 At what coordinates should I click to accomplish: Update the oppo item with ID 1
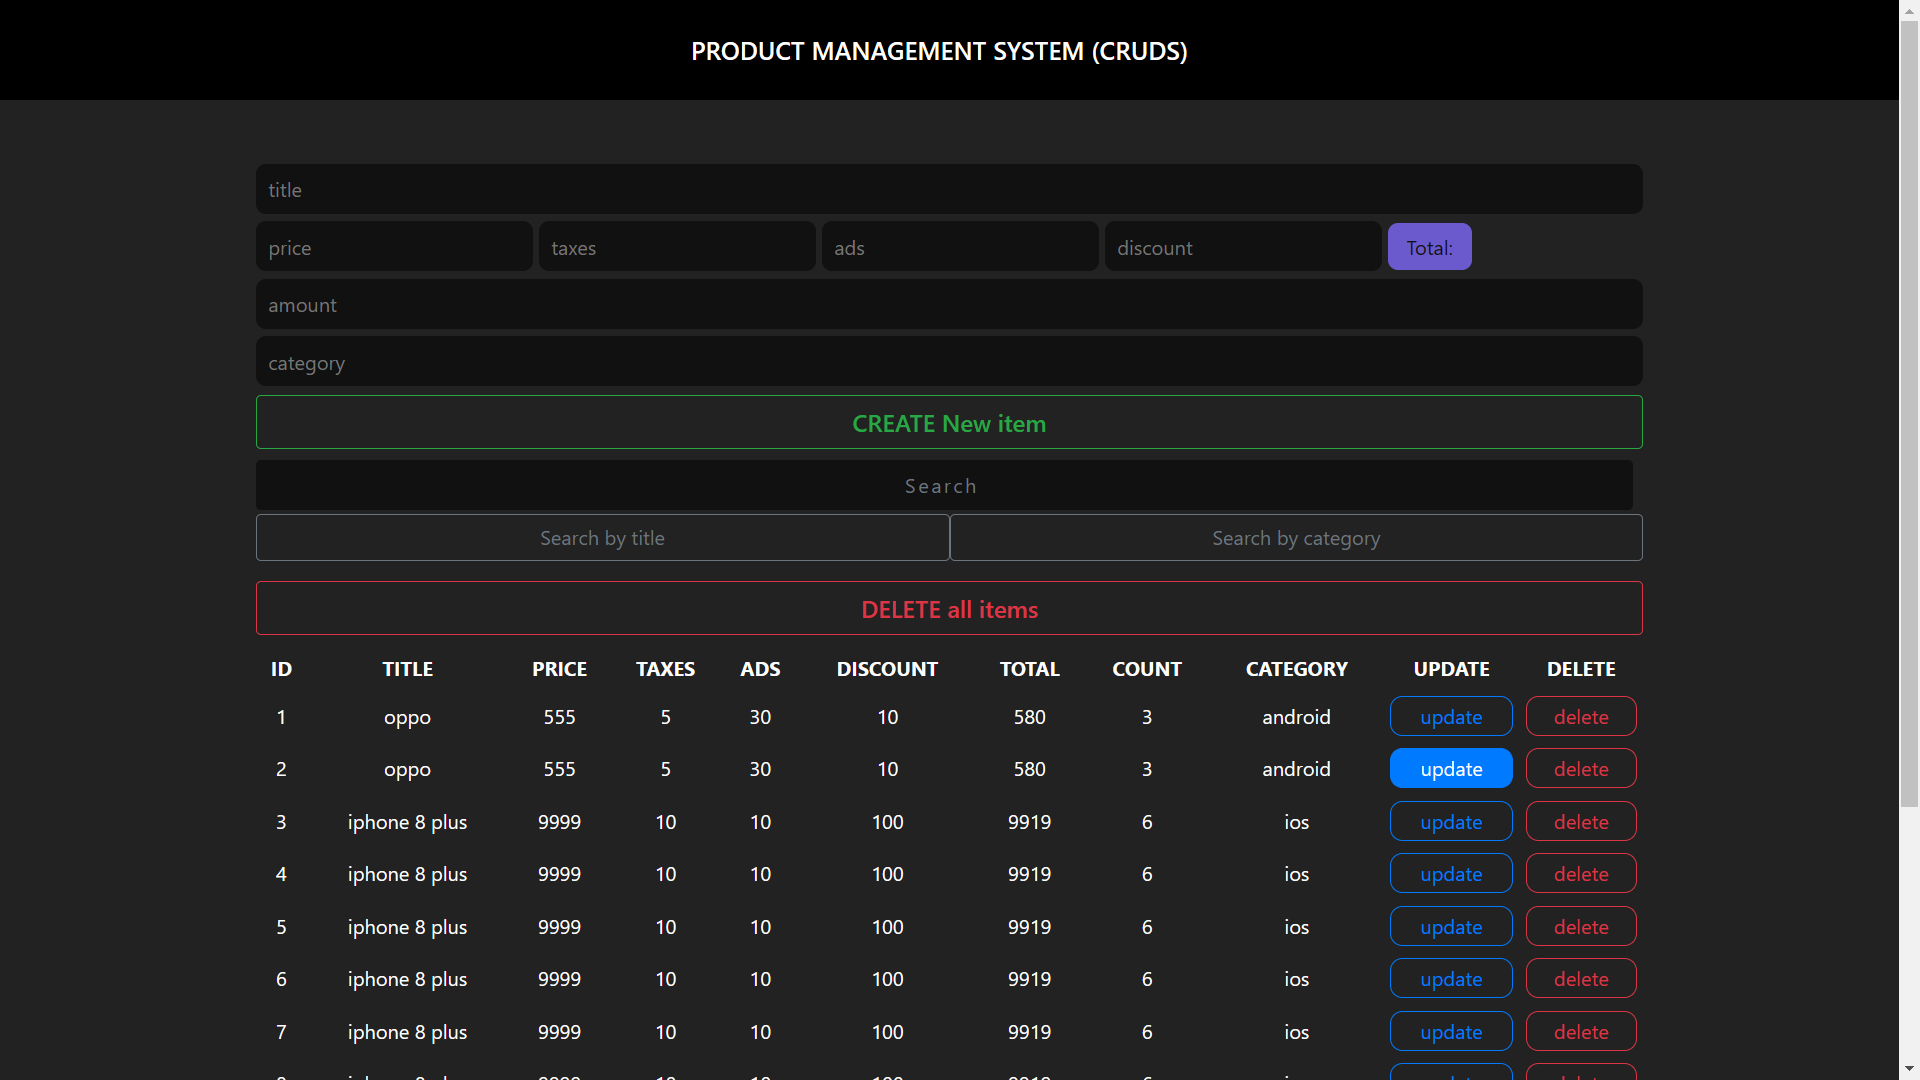[x=1451, y=717]
